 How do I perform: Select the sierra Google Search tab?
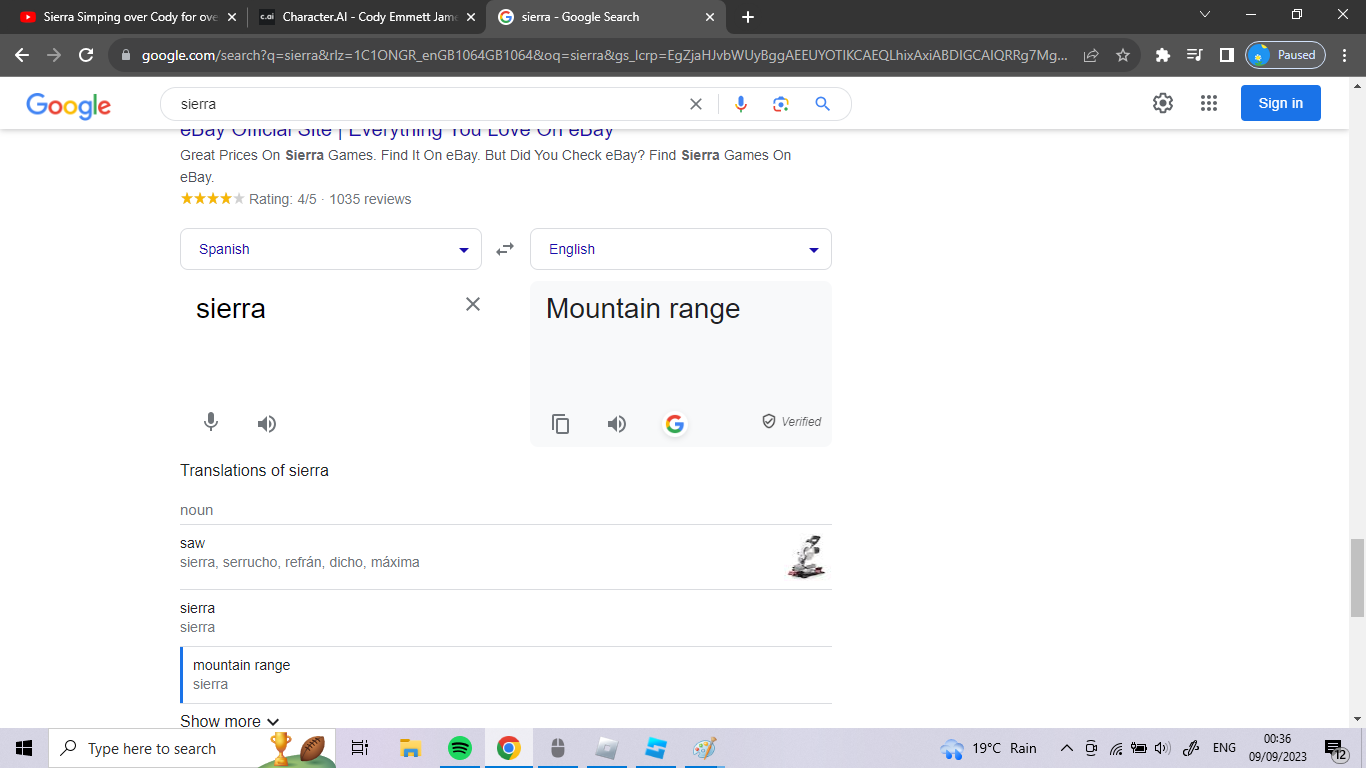point(605,17)
